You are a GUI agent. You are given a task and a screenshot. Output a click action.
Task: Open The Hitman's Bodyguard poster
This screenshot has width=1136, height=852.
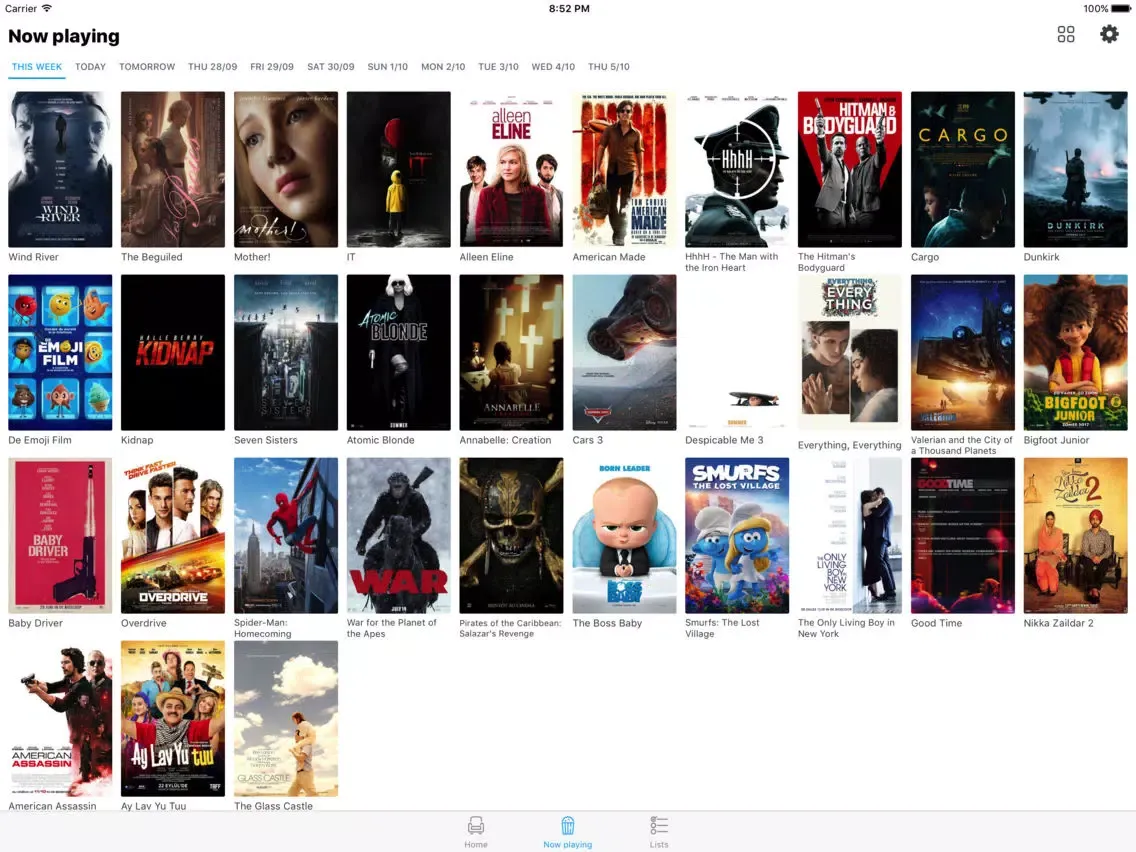click(x=850, y=170)
